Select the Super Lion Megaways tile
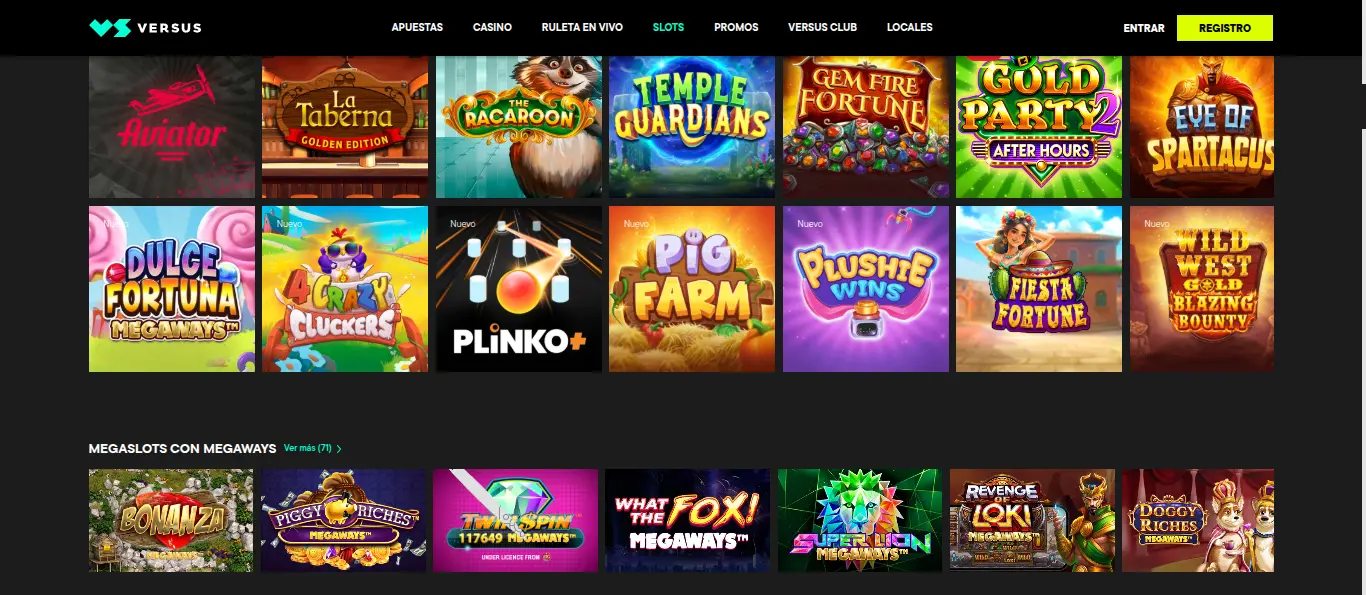 (x=860, y=520)
